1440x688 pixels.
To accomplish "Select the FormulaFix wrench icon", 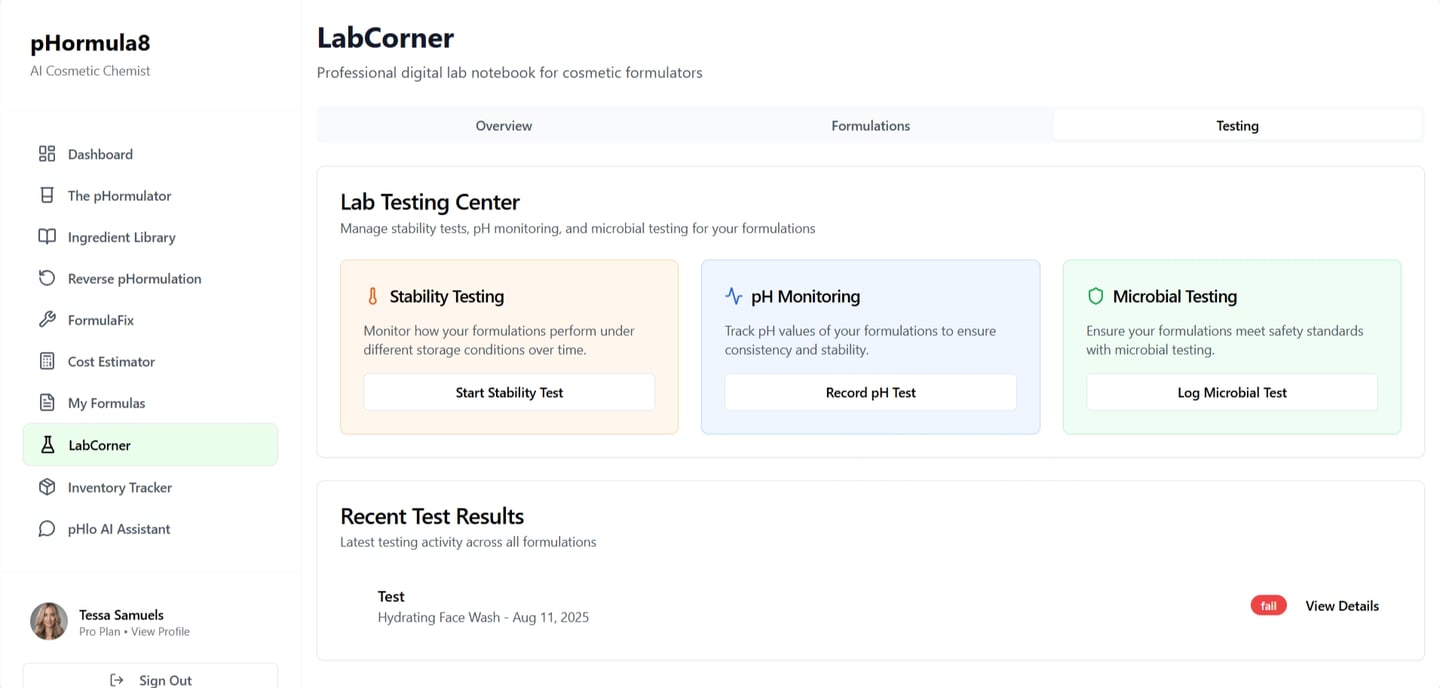I will tap(47, 320).
